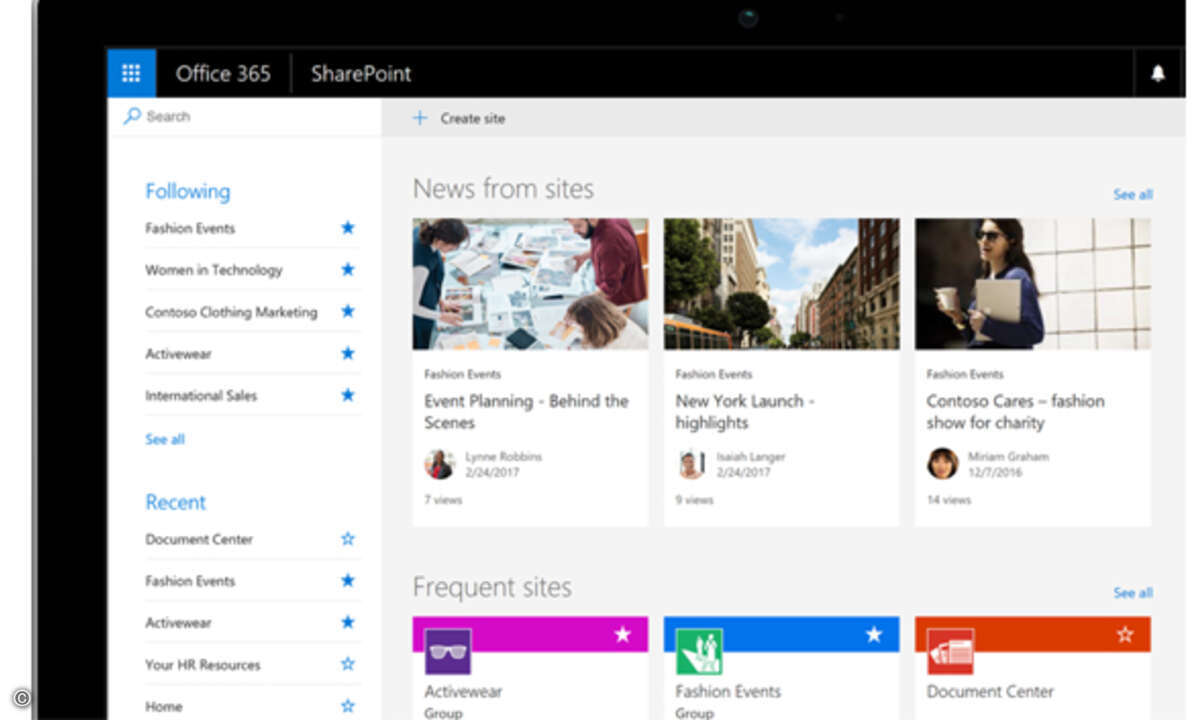This screenshot has height=720, width=1200.
Task: Click See all under Following
Action: 165,439
